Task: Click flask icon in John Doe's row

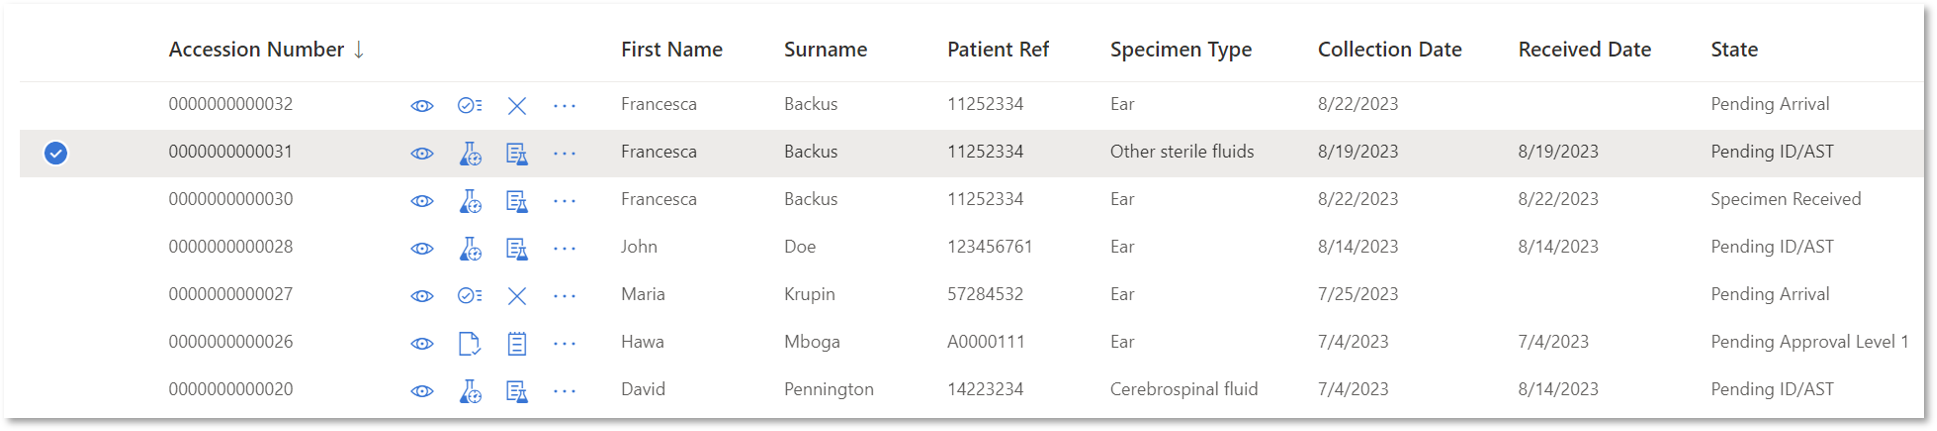Action: pos(470,249)
